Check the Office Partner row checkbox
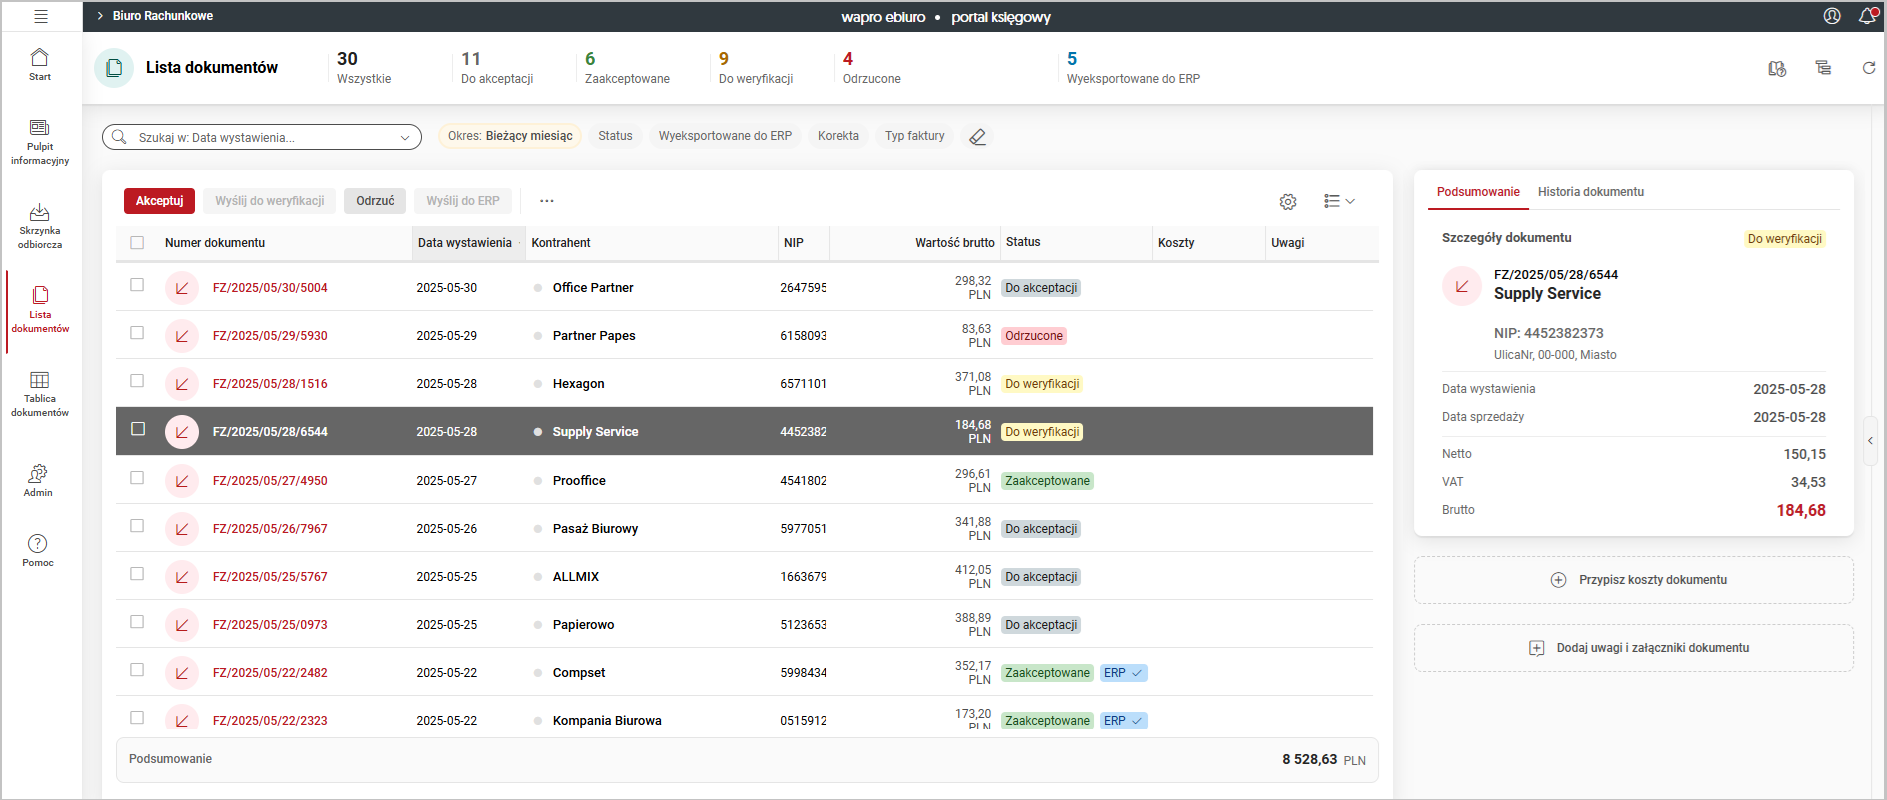Viewport: 1887px width, 800px height. point(137,285)
